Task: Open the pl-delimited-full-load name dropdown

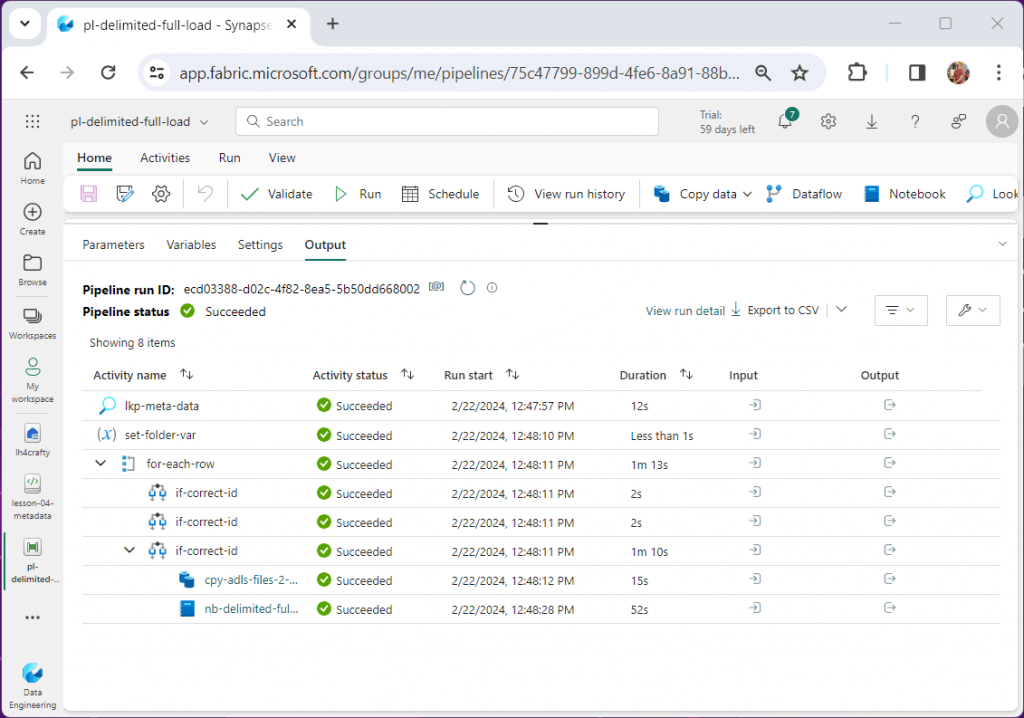Action: (x=205, y=120)
